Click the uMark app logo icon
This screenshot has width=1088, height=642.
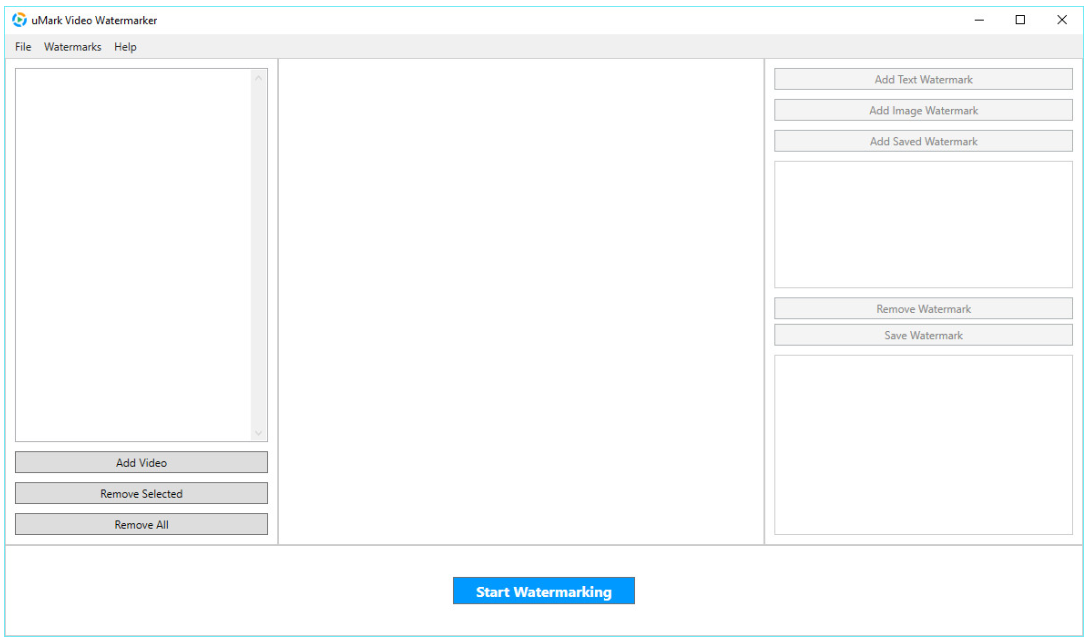pos(19,20)
